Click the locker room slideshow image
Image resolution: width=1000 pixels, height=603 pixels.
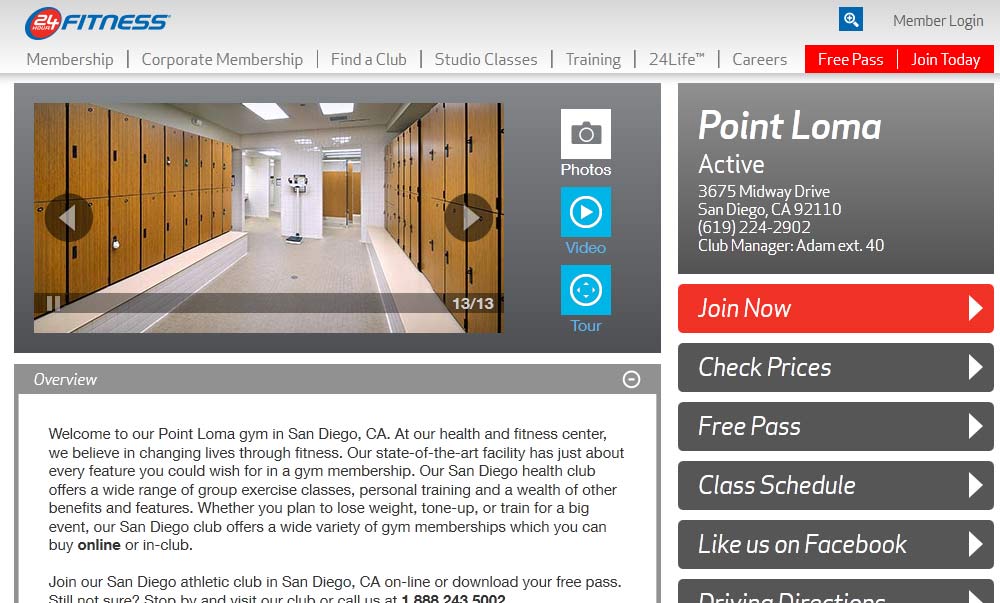point(268,217)
